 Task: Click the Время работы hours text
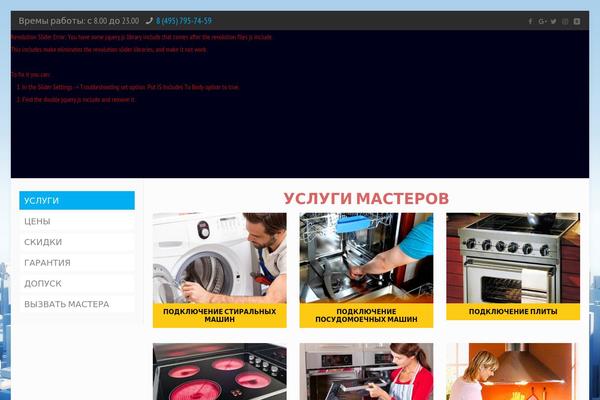point(79,21)
